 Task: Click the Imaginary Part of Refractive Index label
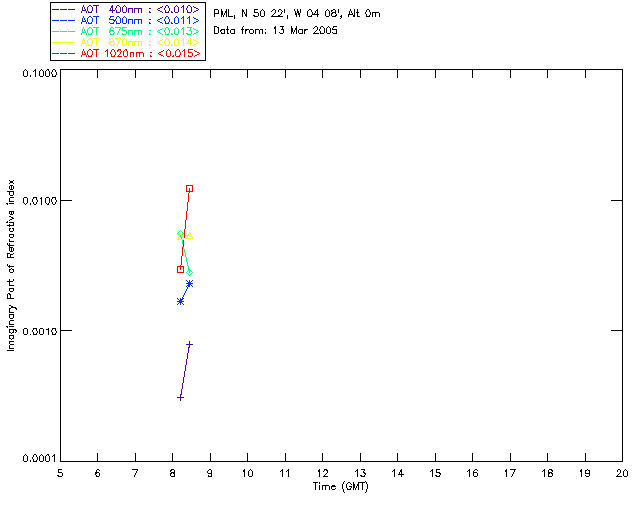(x=11, y=265)
